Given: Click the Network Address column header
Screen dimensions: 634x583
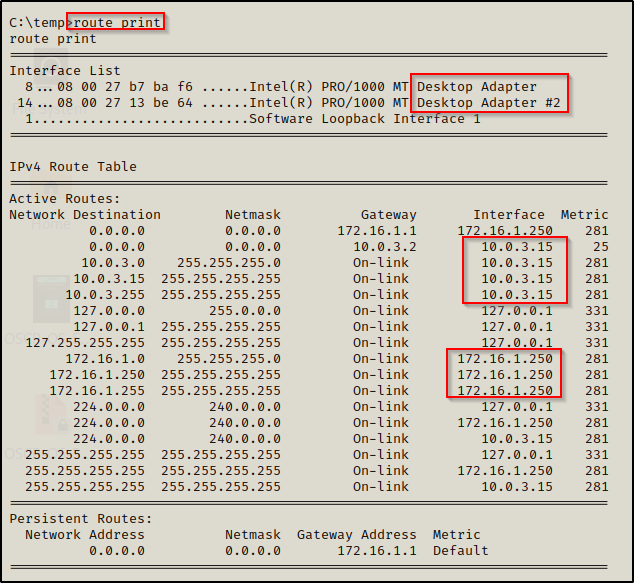Looking at the screenshot, I should 85,535.
